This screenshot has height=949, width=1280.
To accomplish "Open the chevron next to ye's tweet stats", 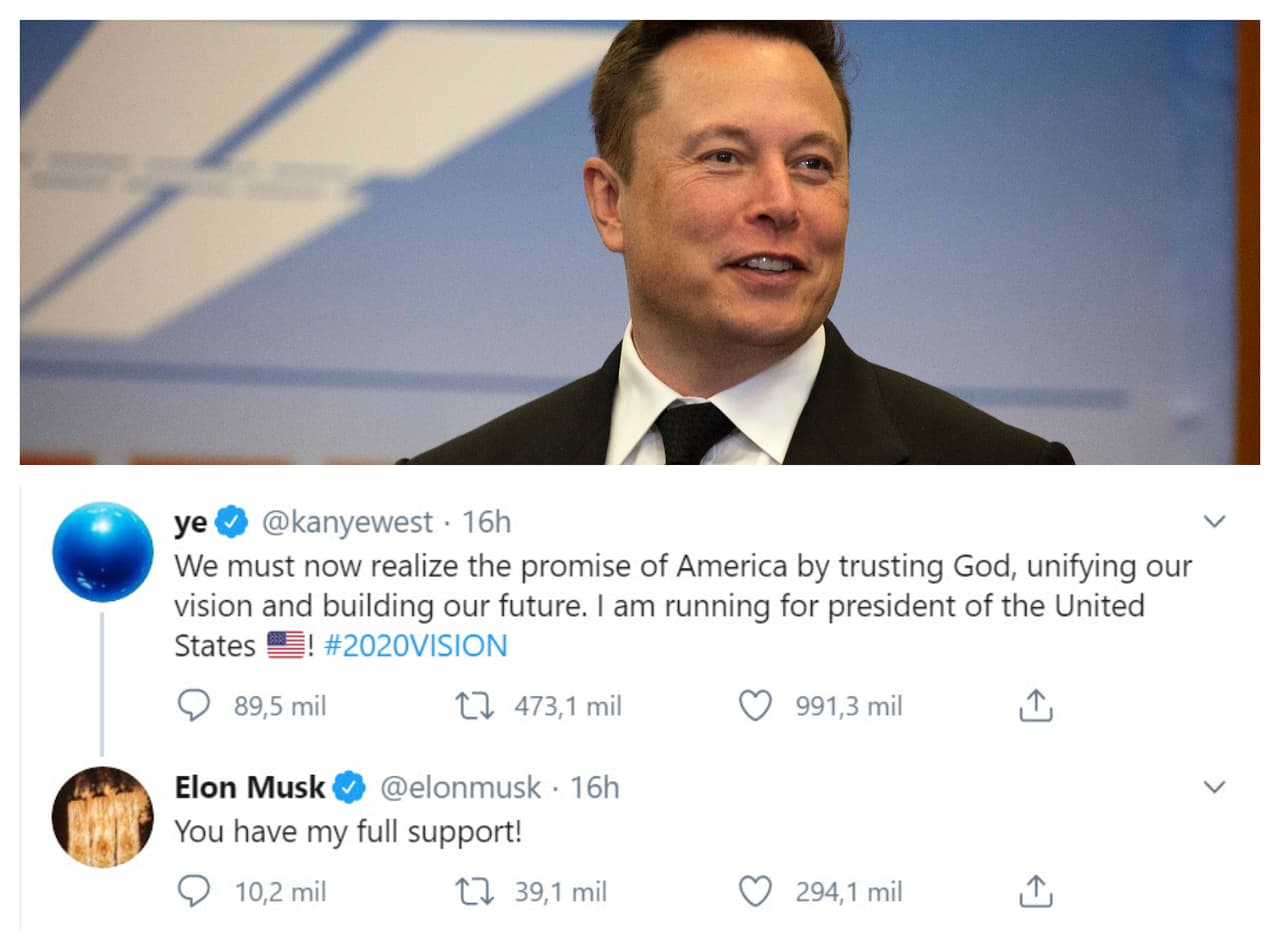I will click(1215, 520).
